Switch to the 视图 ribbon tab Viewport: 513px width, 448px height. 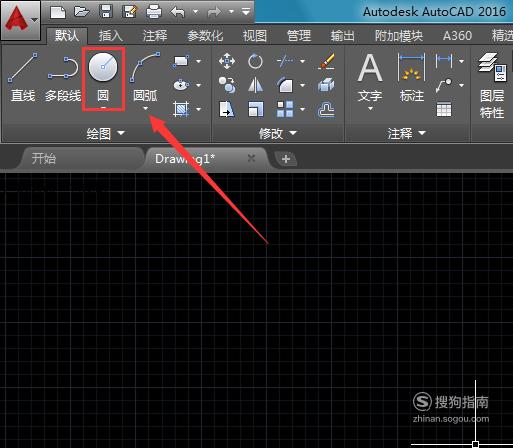point(255,35)
